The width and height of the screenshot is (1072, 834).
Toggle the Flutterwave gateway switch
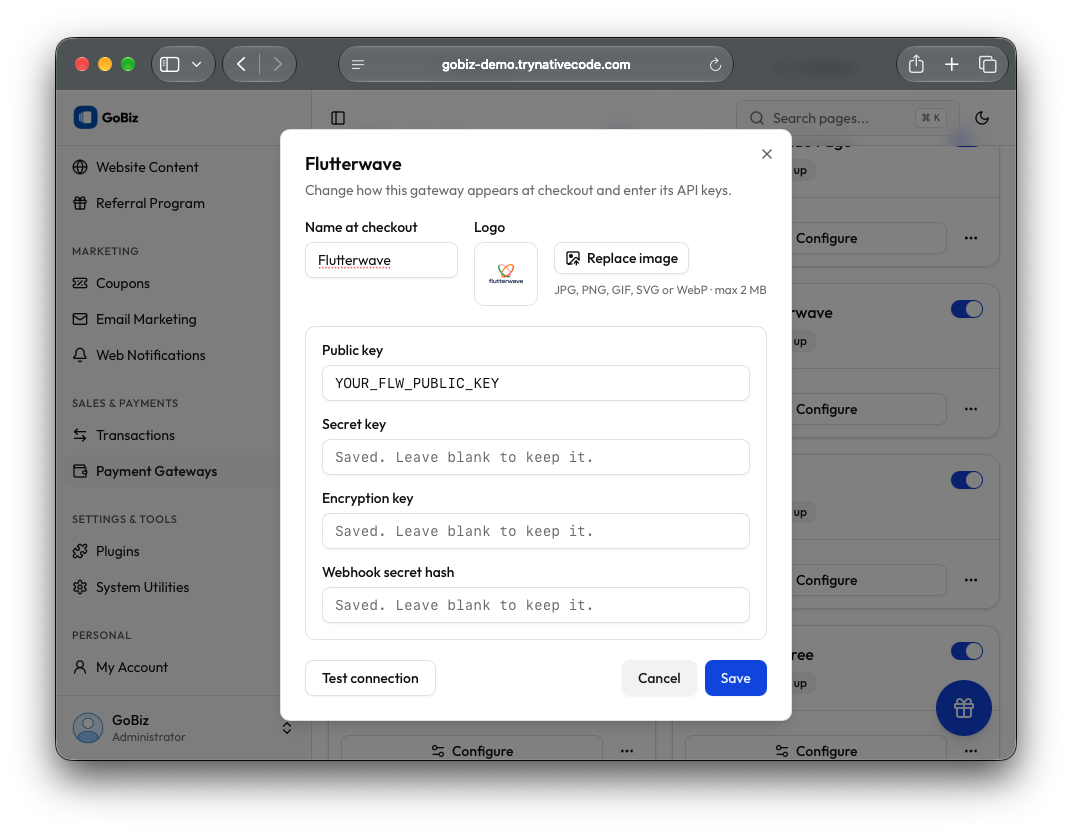point(967,309)
